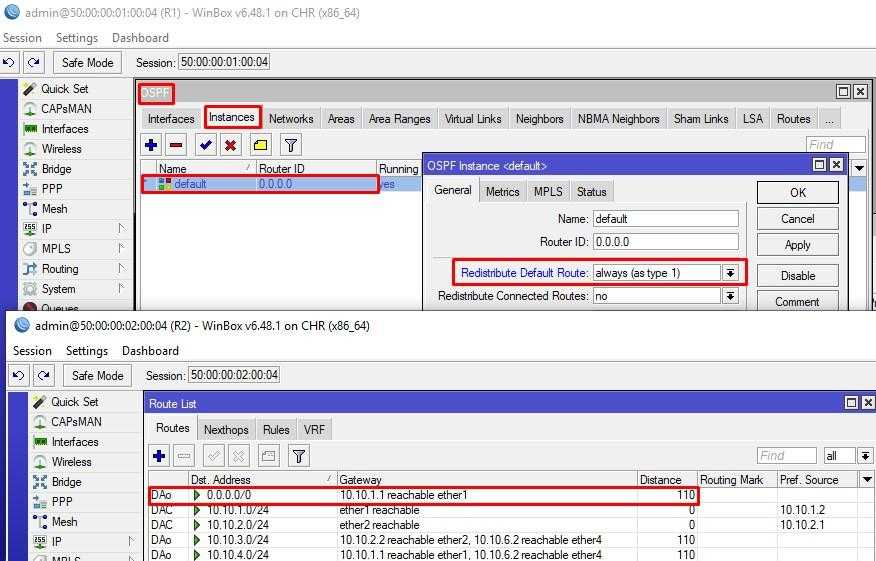The height and width of the screenshot is (561, 876).
Task: Click the red minus remove button in OSPF
Action: pyautogui.click(x=175, y=145)
